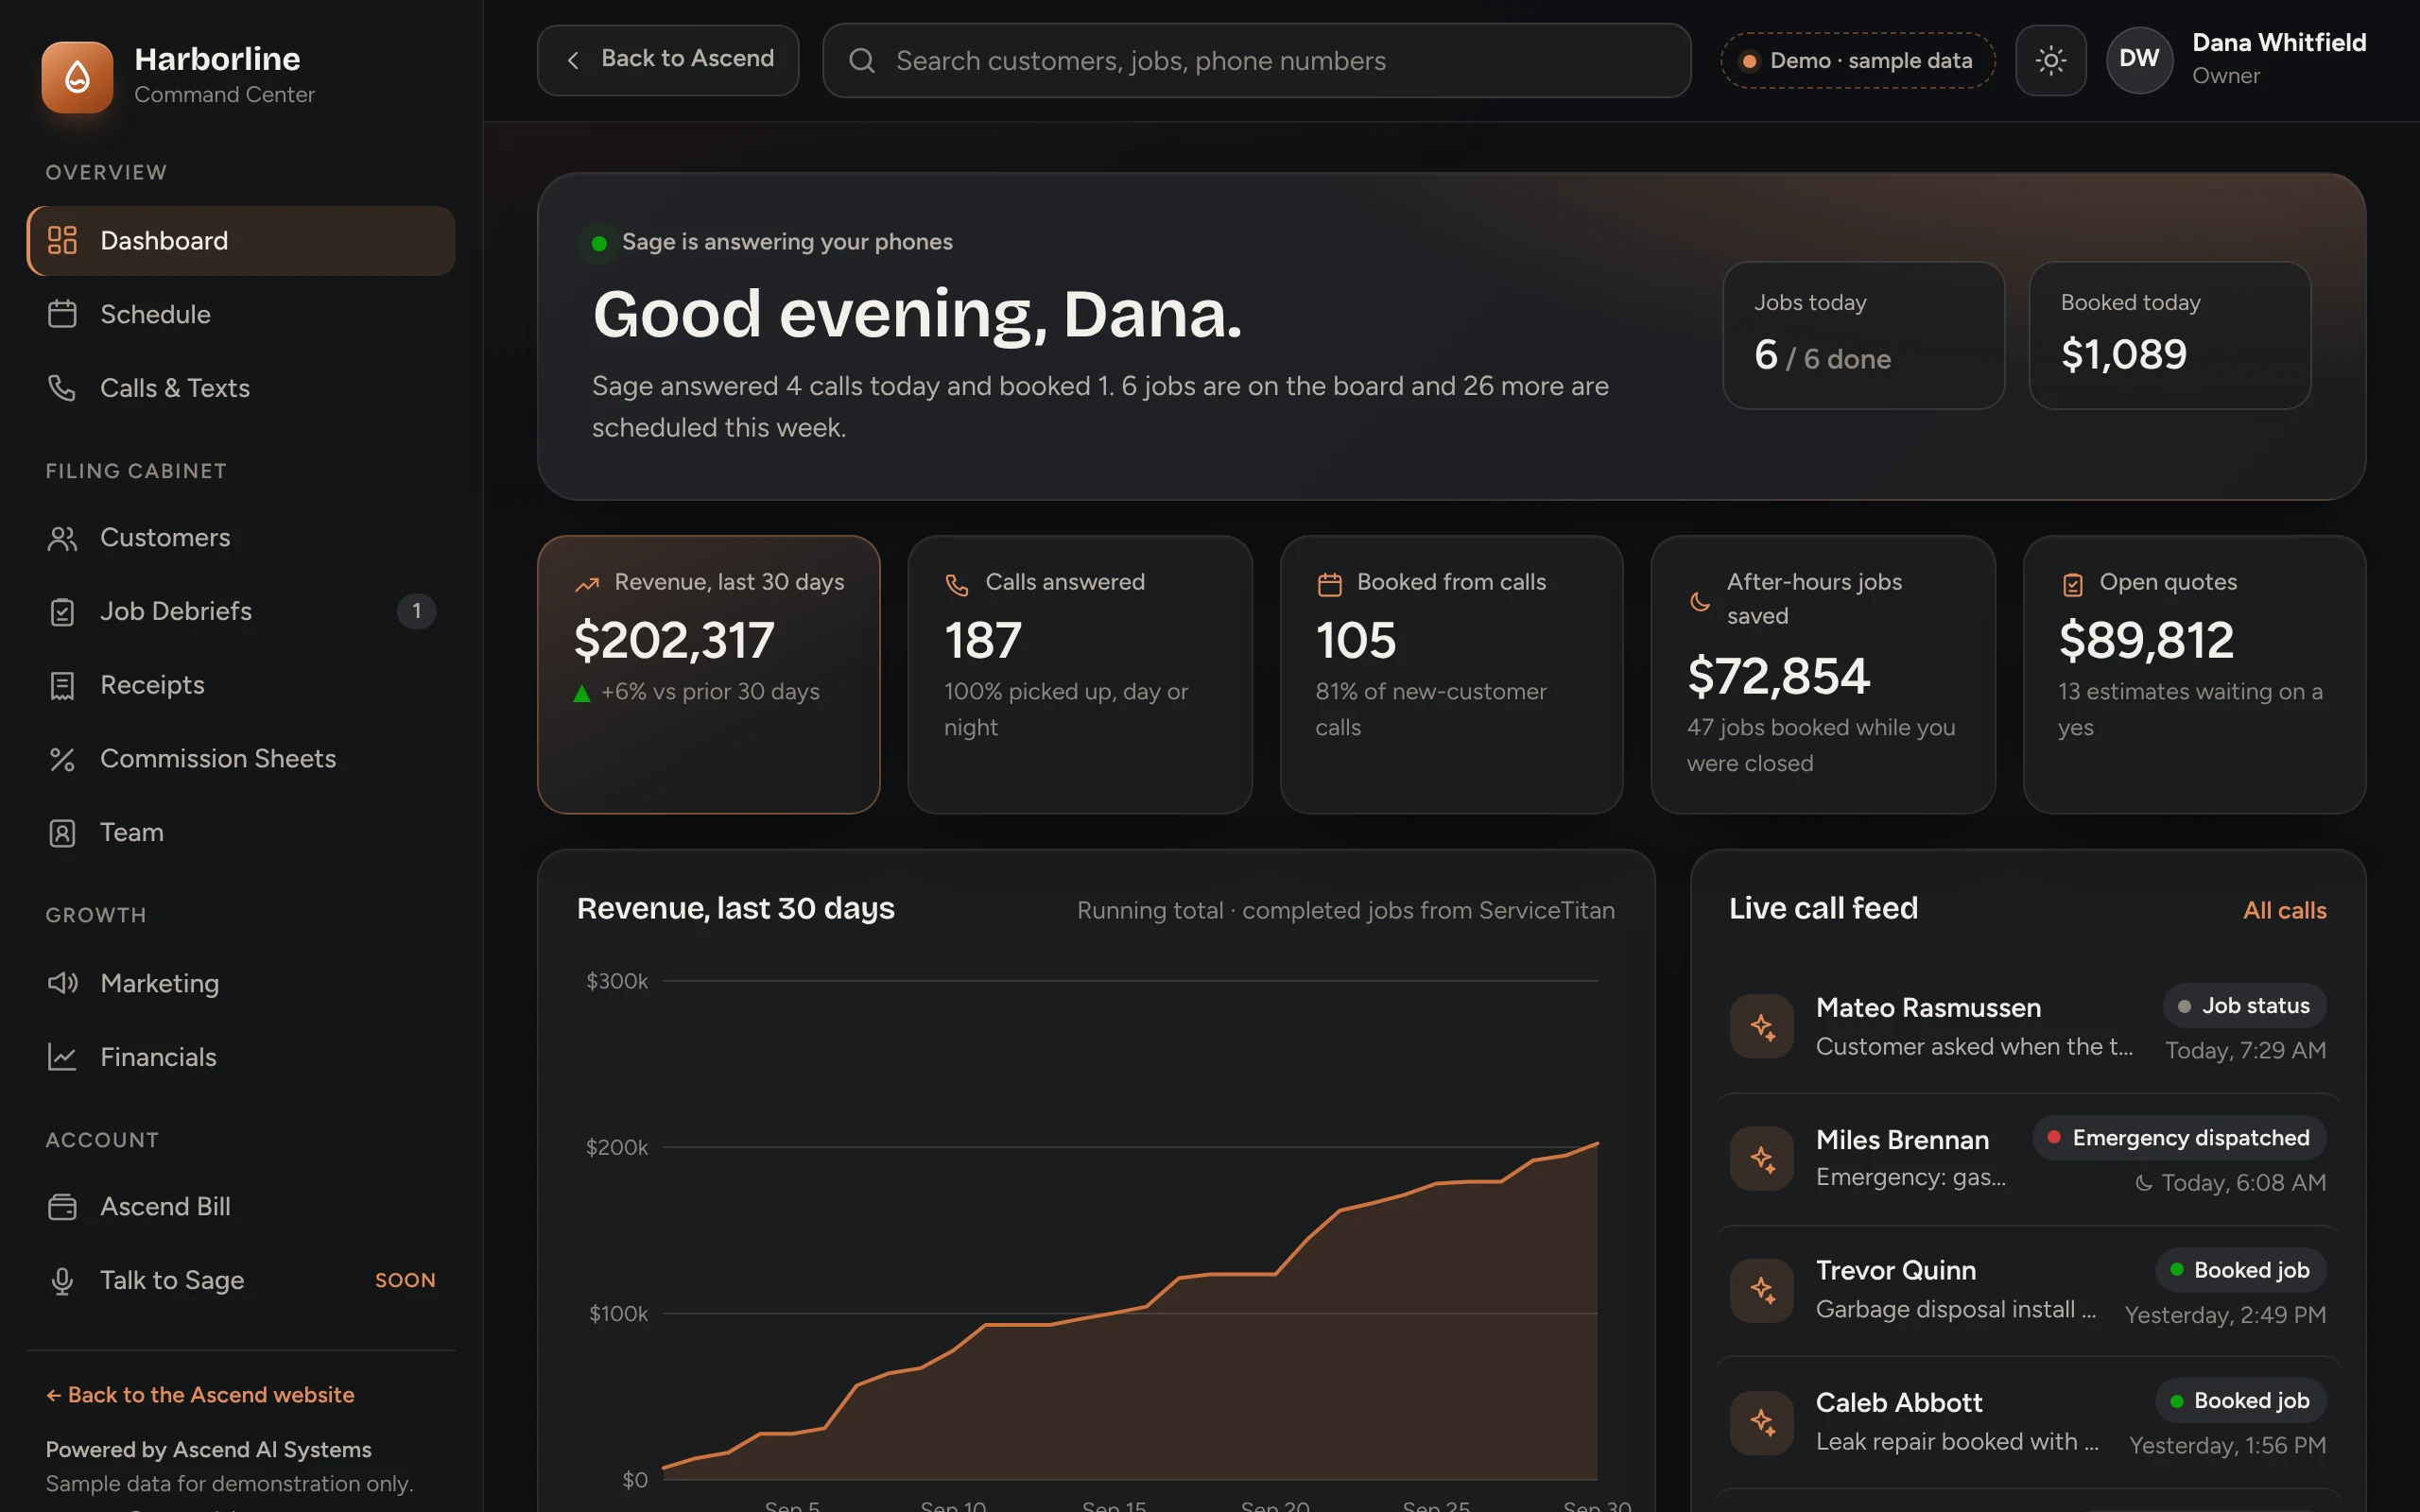The image size is (2420, 1512).
Task: Click the Emergency dispatched status tag
Action: click(2180, 1138)
